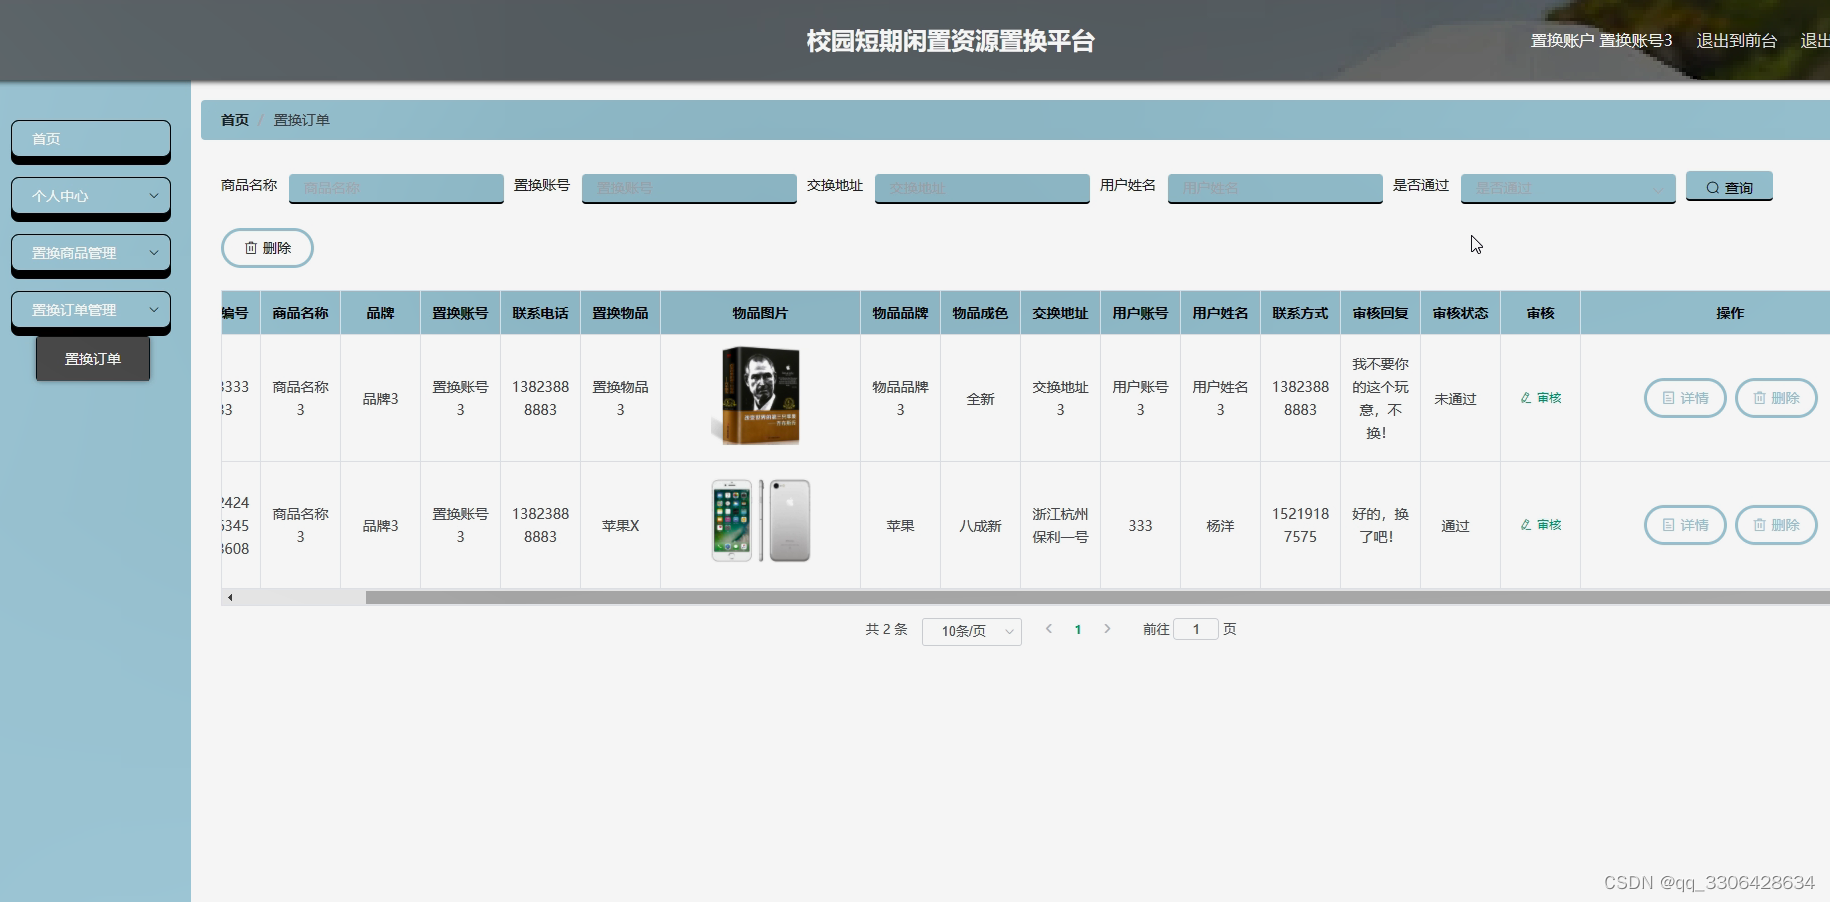Viewport: 1830px width, 902px height.
Task: Open 详情 for the 未通过 order row
Action: [1685, 398]
